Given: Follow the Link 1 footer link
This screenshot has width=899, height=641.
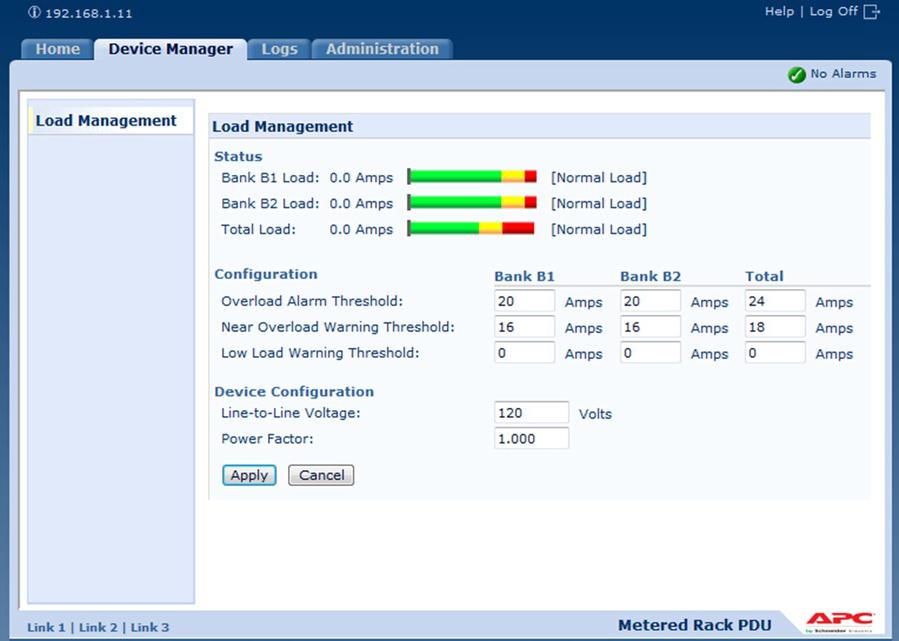Looking at the screenshot, I should pyautogui.click(x=46, y=627).
